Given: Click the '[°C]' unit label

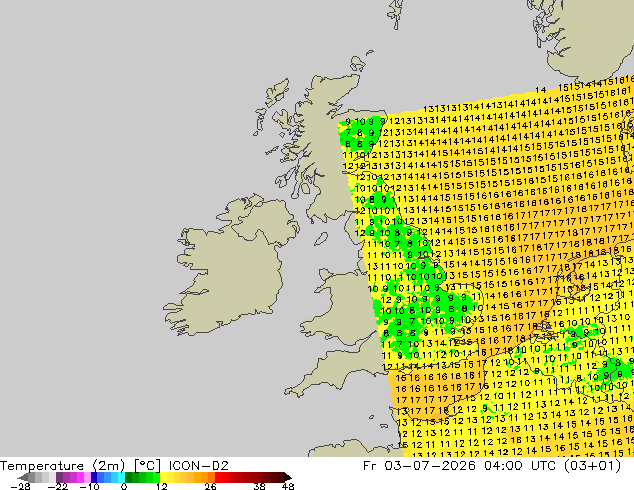Looking at the screenshot, I should pos(147,465).
